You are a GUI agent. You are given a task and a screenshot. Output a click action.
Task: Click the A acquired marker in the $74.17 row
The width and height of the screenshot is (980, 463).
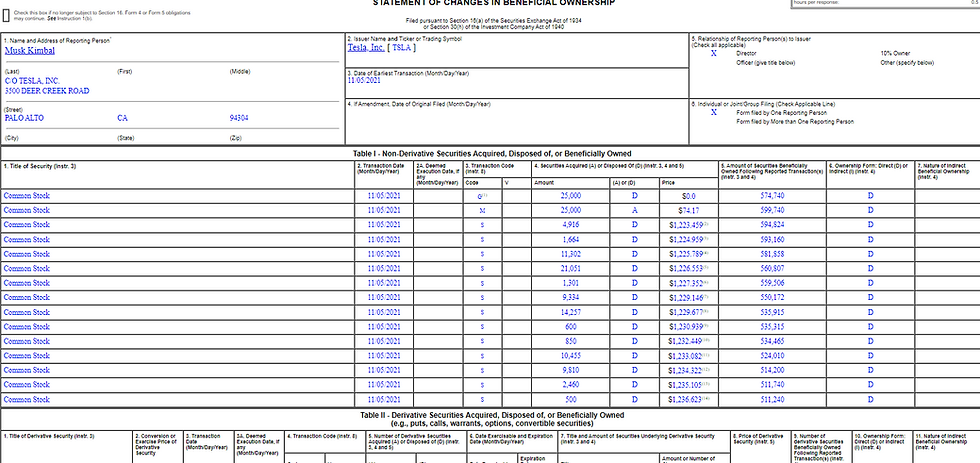point(634,211)
